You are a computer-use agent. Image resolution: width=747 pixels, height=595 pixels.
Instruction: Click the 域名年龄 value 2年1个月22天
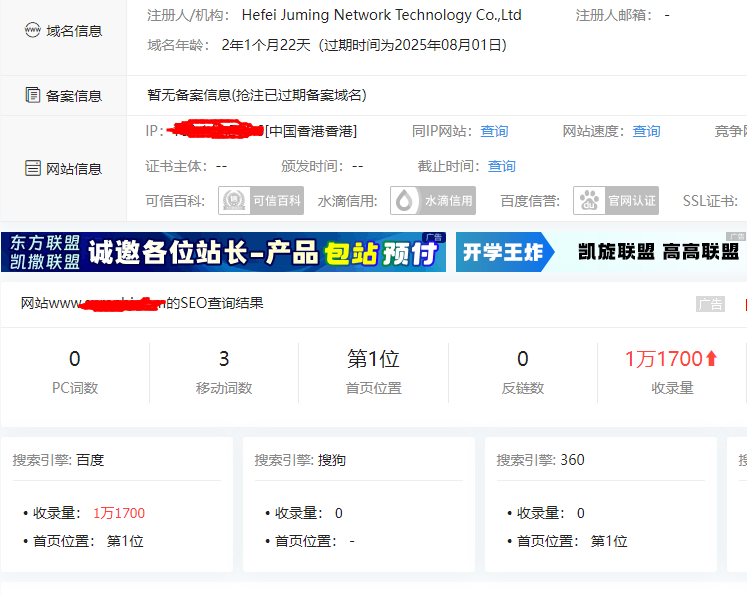(x=266, y=45)
